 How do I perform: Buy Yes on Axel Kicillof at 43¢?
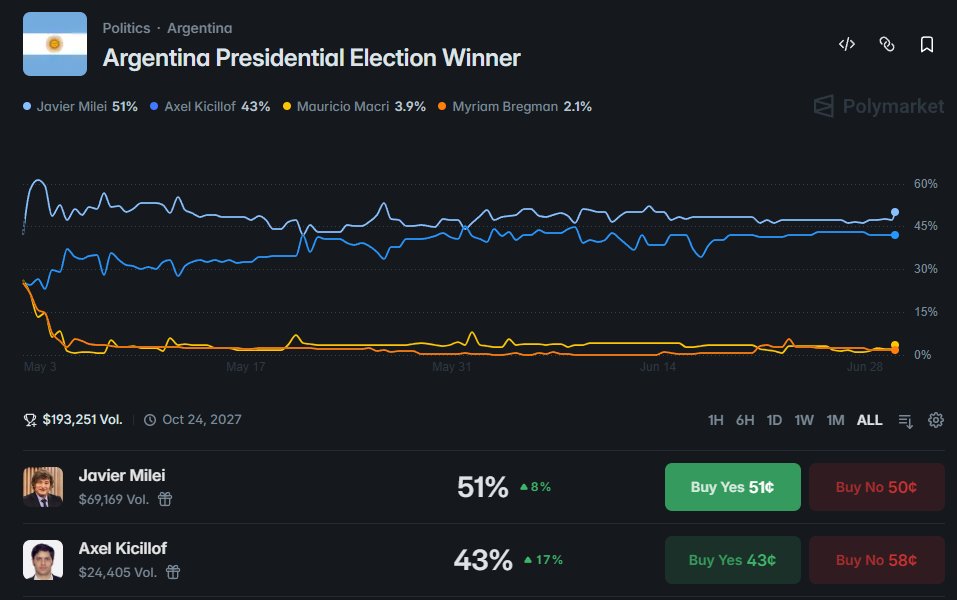click(x=732, y=560)
